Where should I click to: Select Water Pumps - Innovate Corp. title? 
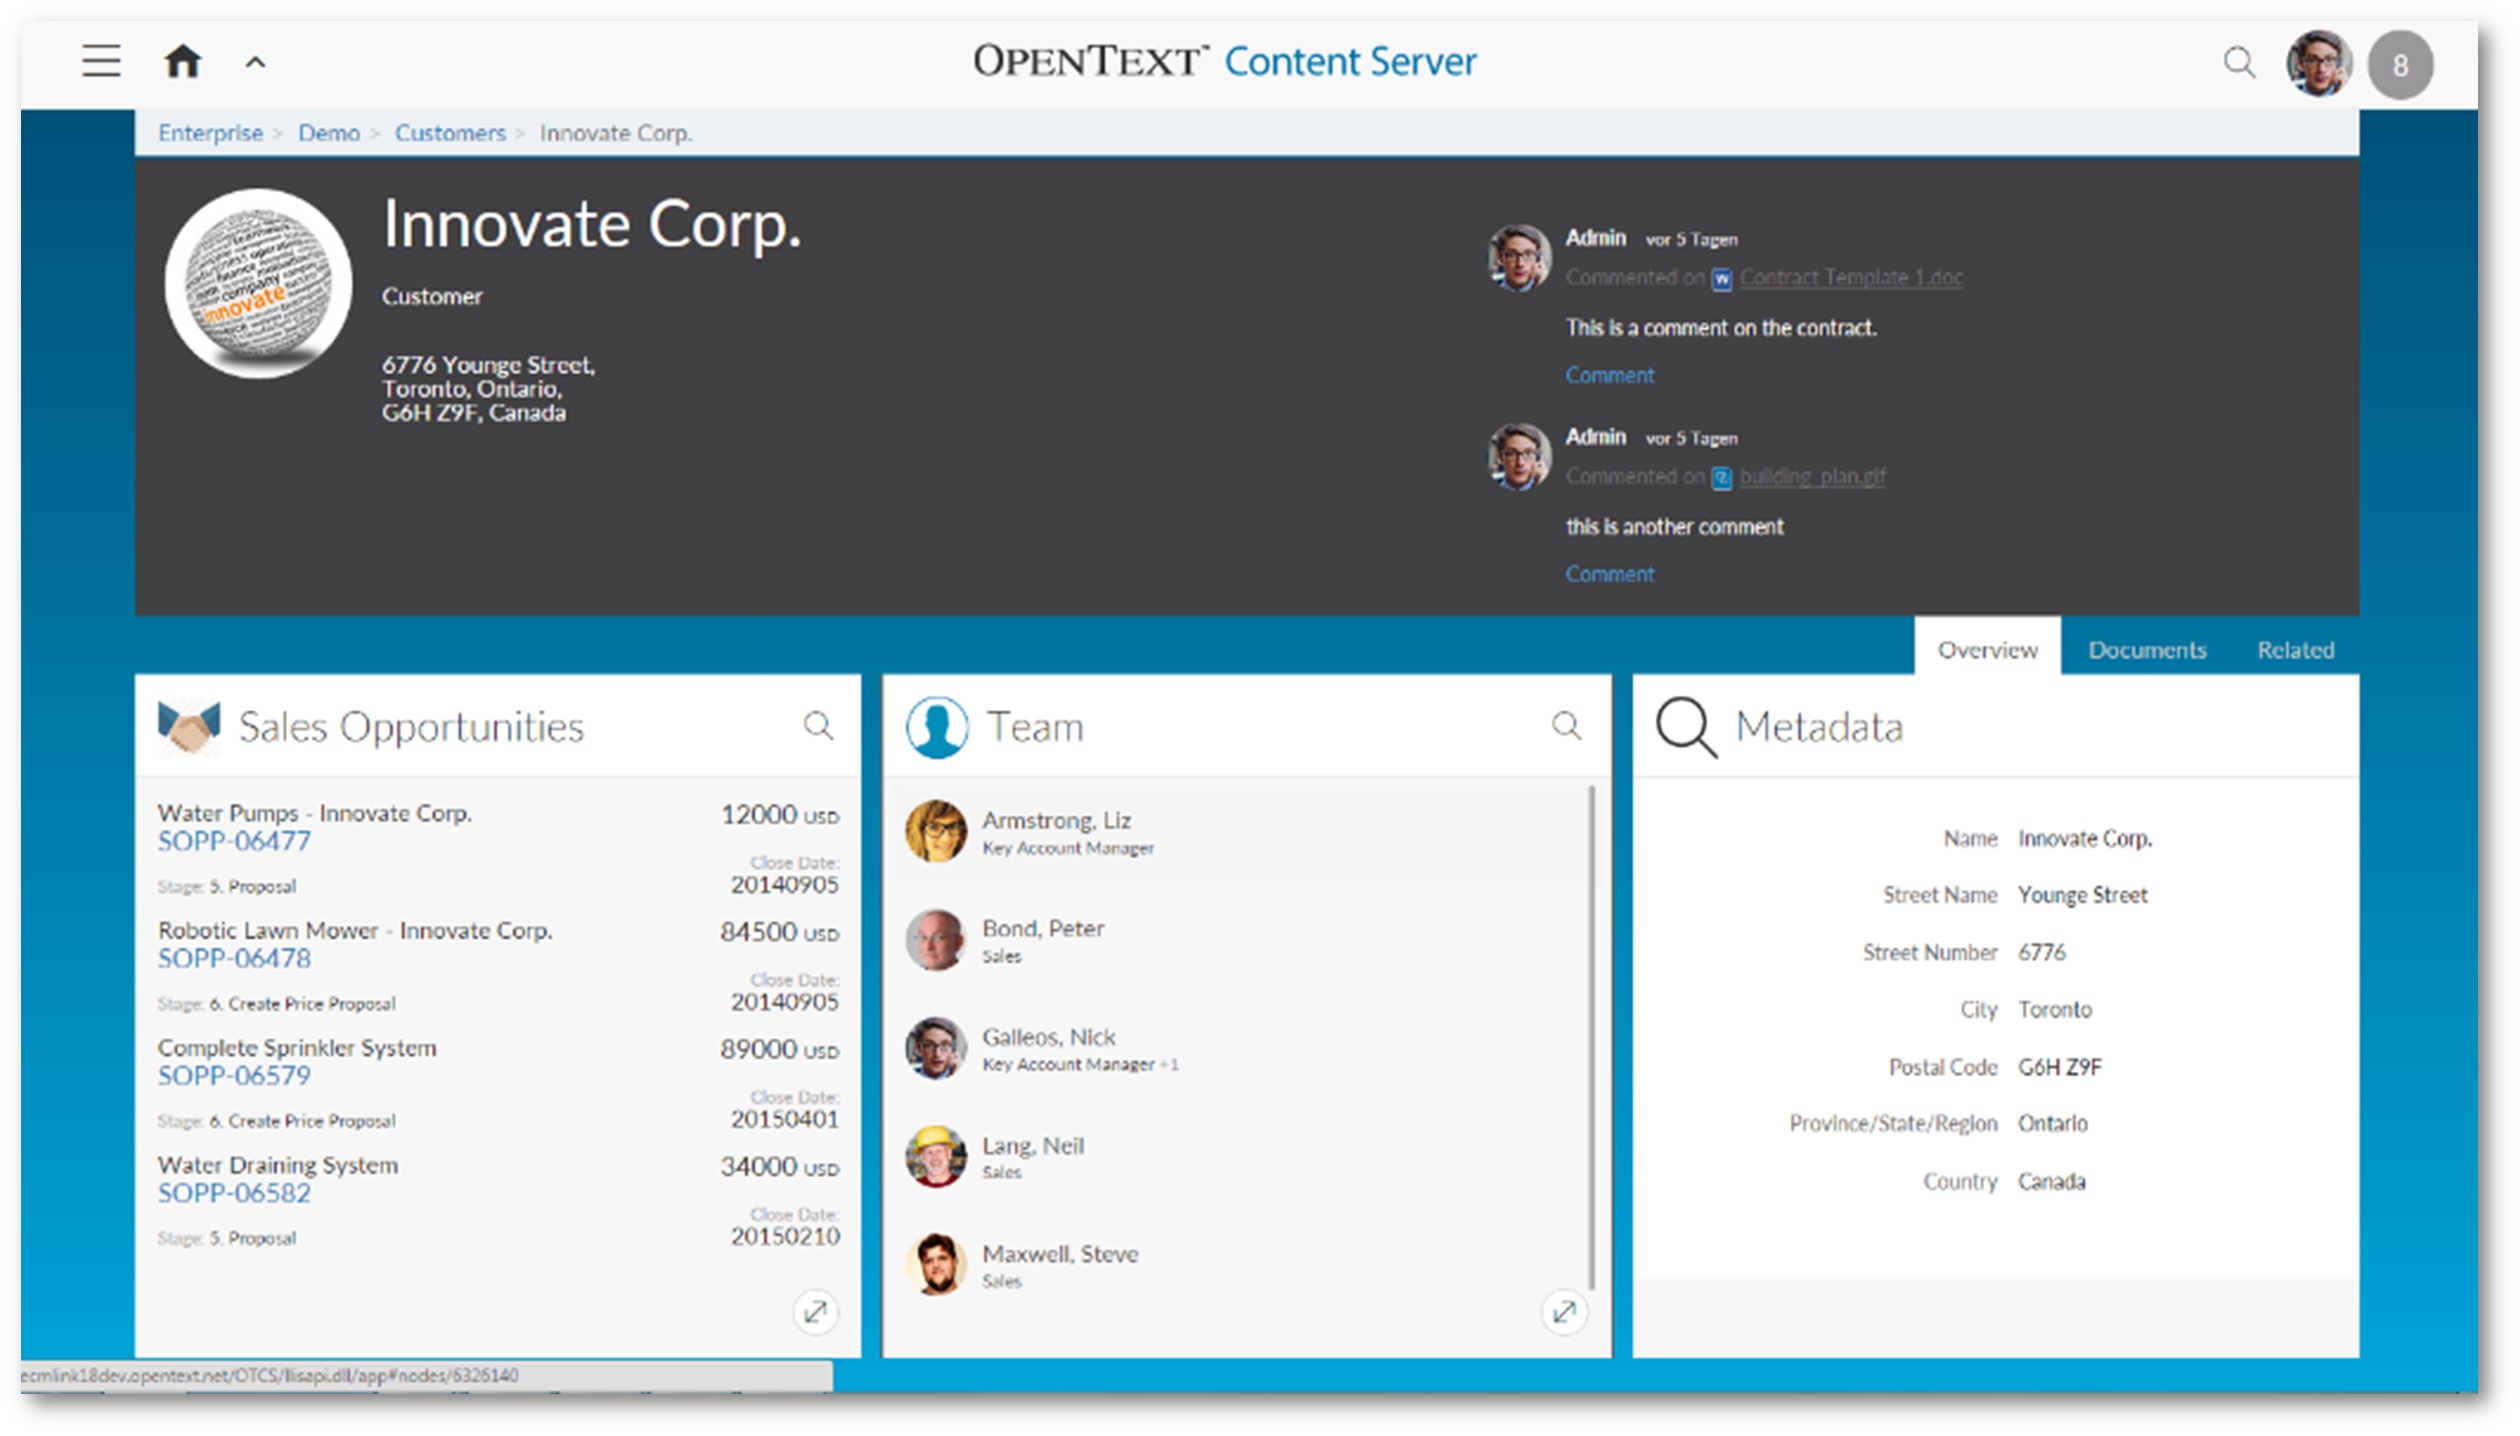314,813
